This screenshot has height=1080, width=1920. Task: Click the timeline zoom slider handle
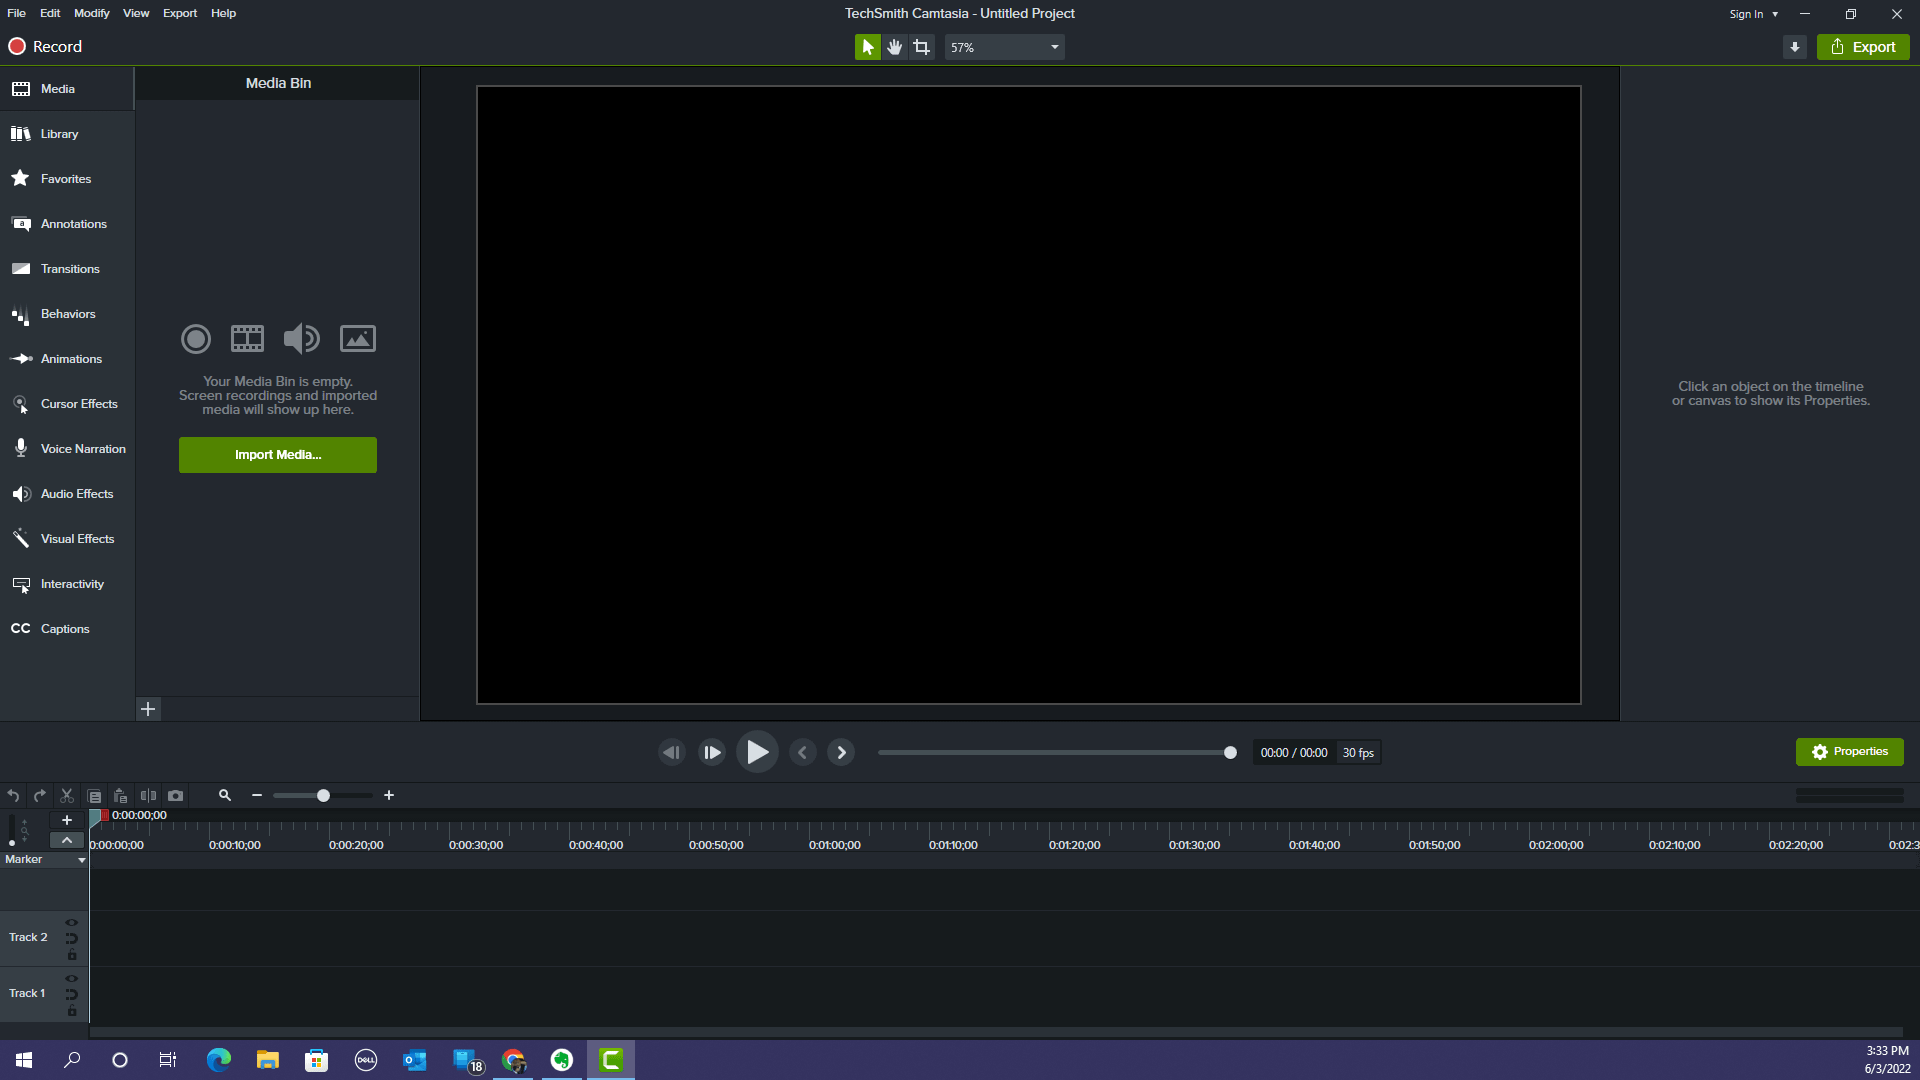click(323, 796)
